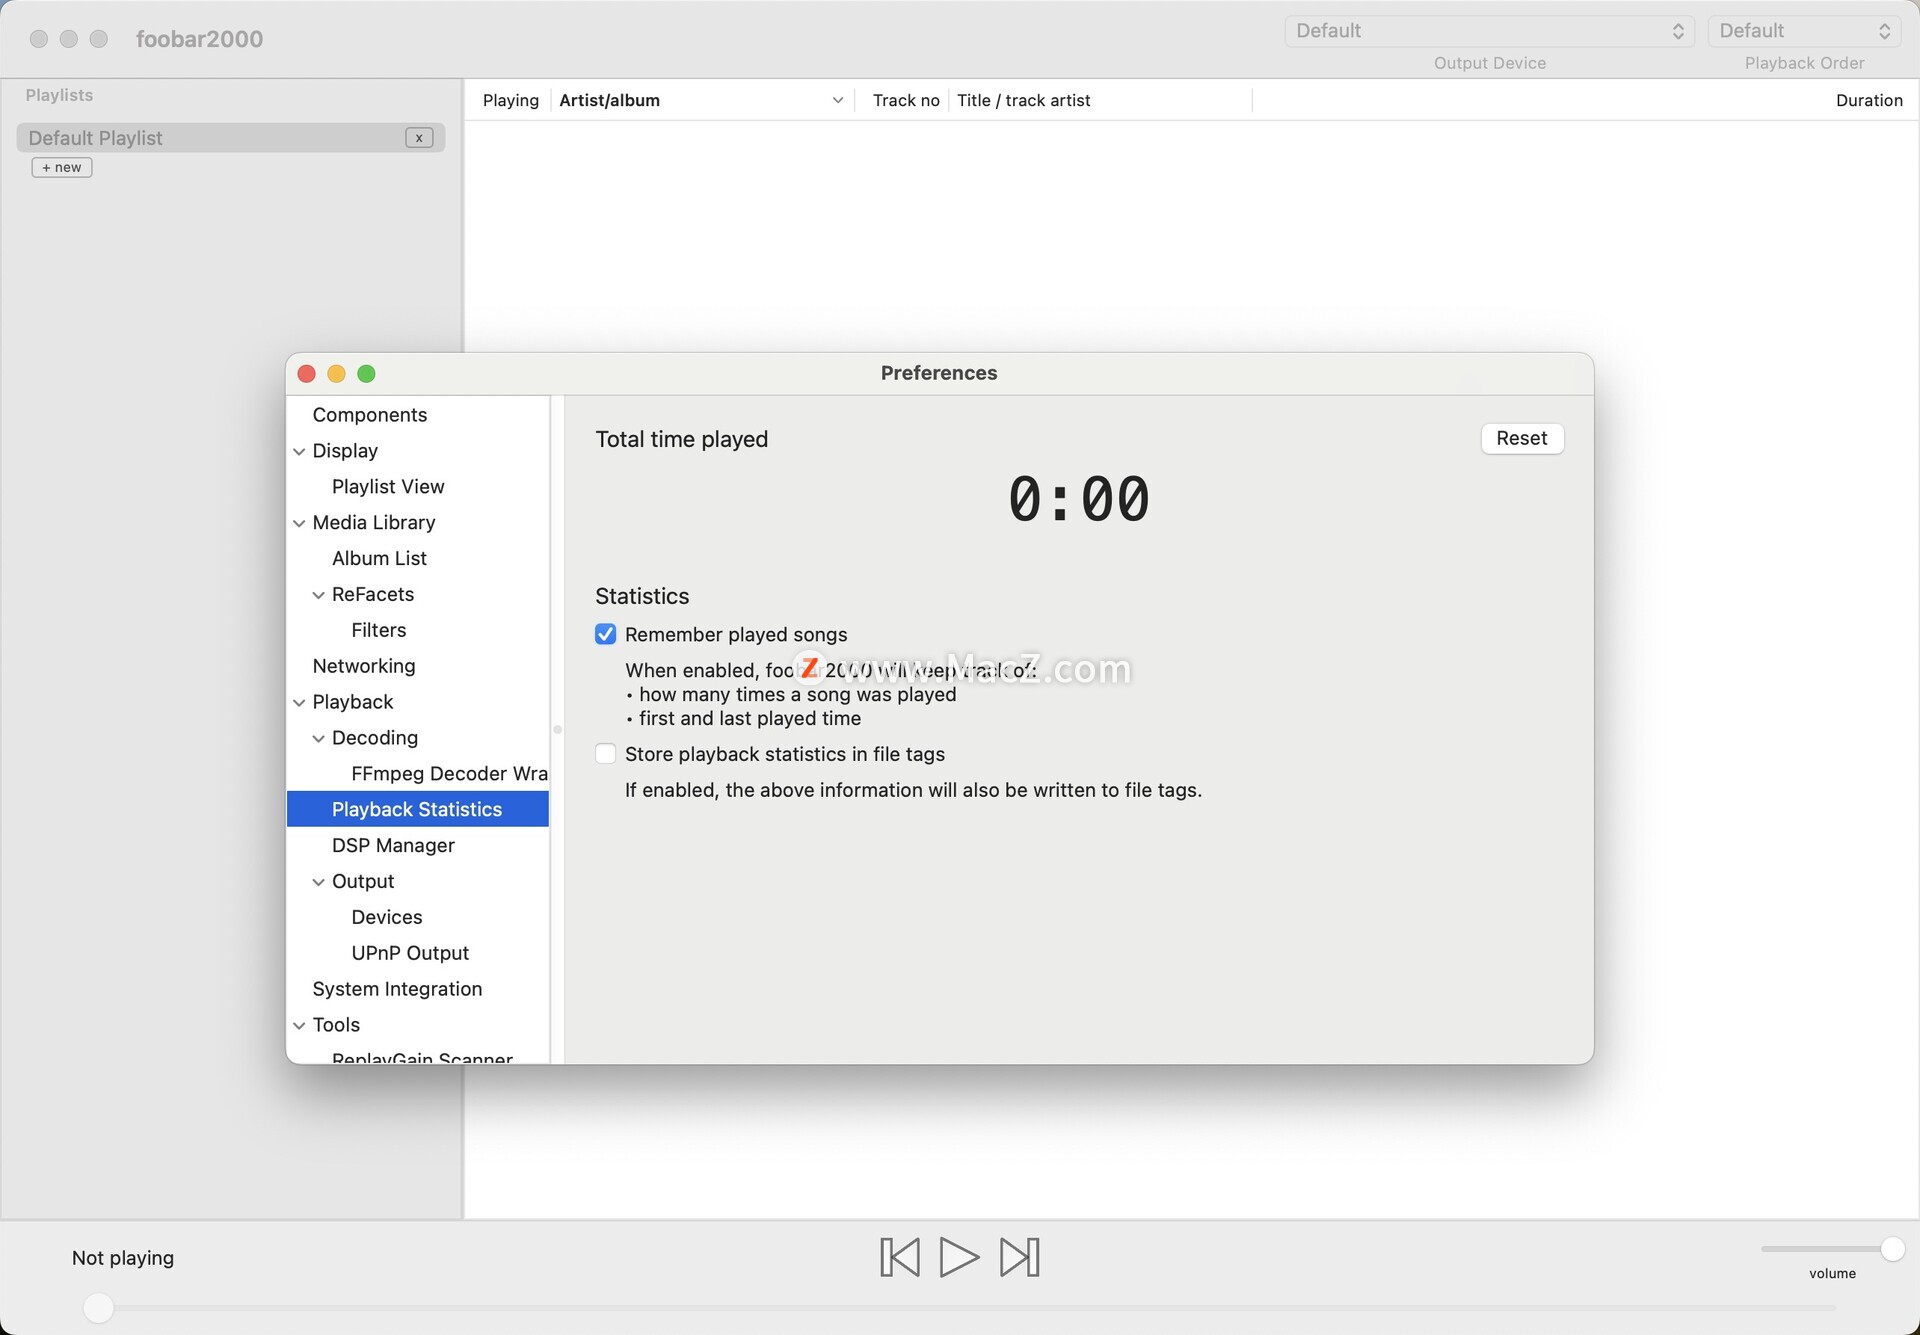This screenshot has height=1335, width=1920.
Task: Open the Artist/album column dropdown arrow
Action: (838, 100)
